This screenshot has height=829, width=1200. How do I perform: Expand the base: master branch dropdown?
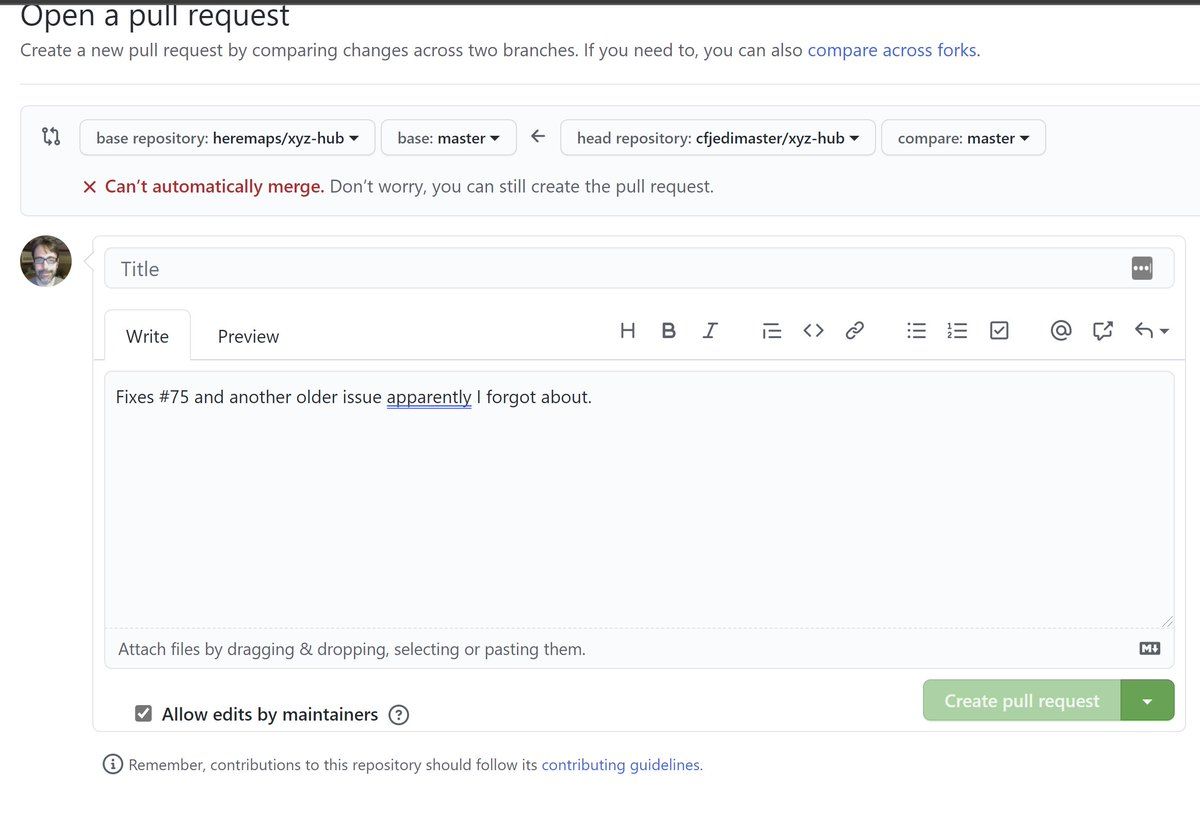448,138
